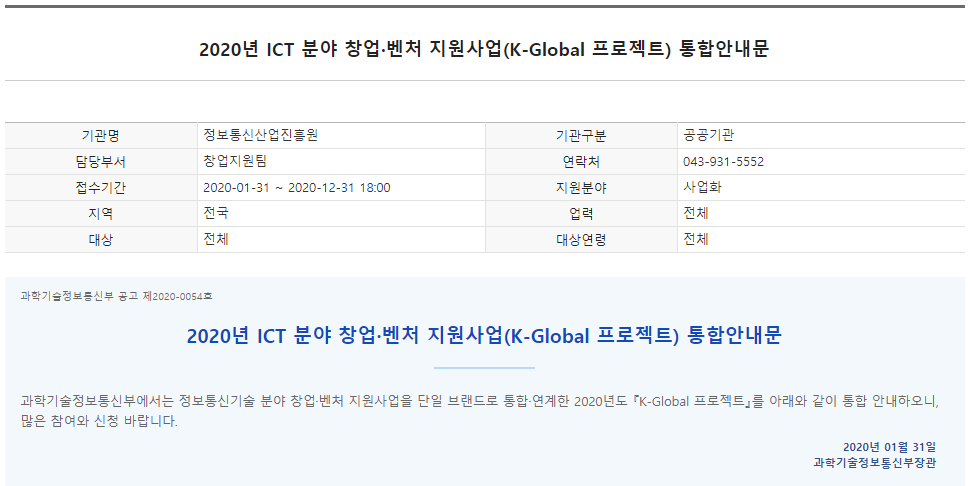The image size is (968, 486).
Task: Click the '전국' value
Action: point(216,213)
